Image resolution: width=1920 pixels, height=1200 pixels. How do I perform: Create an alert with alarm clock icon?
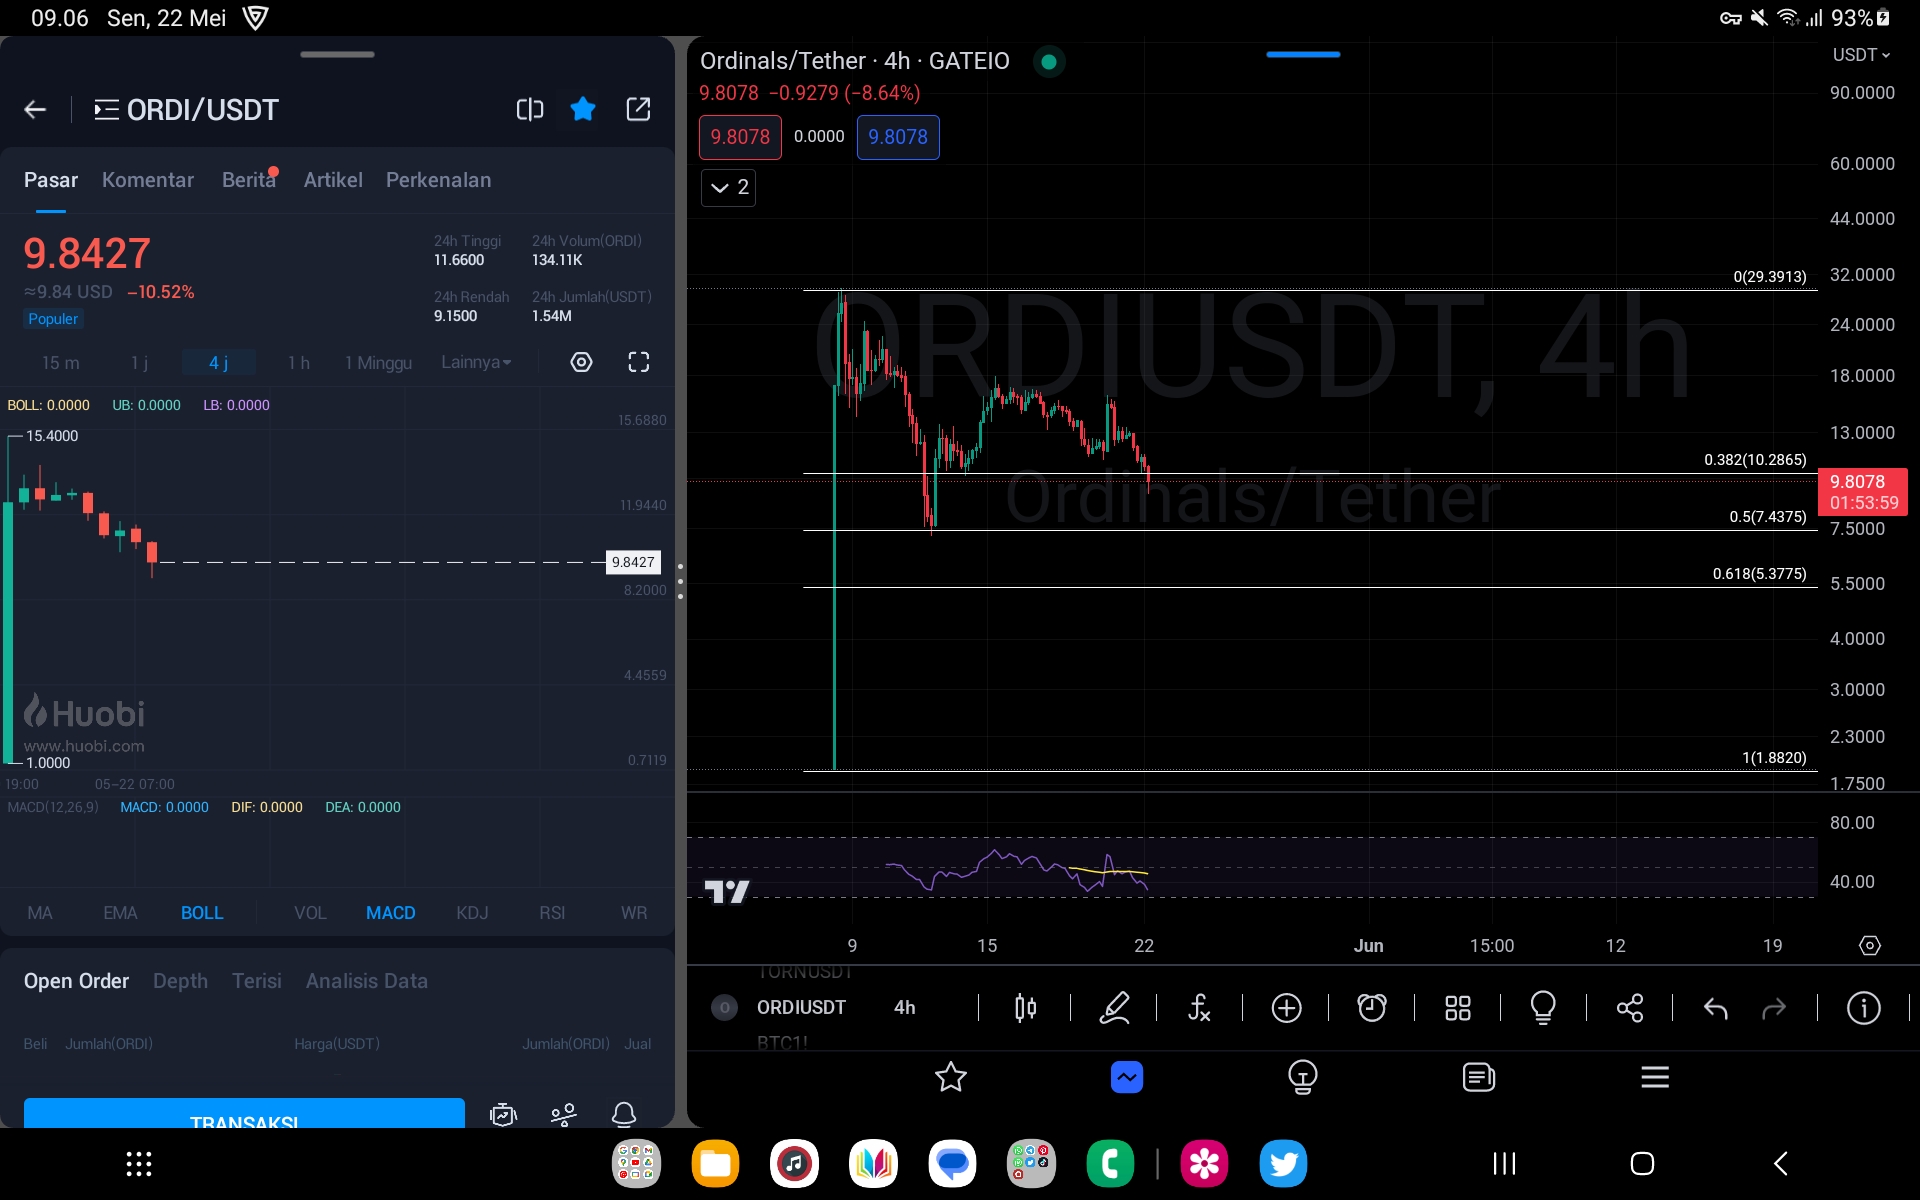pos(1372,1007)
